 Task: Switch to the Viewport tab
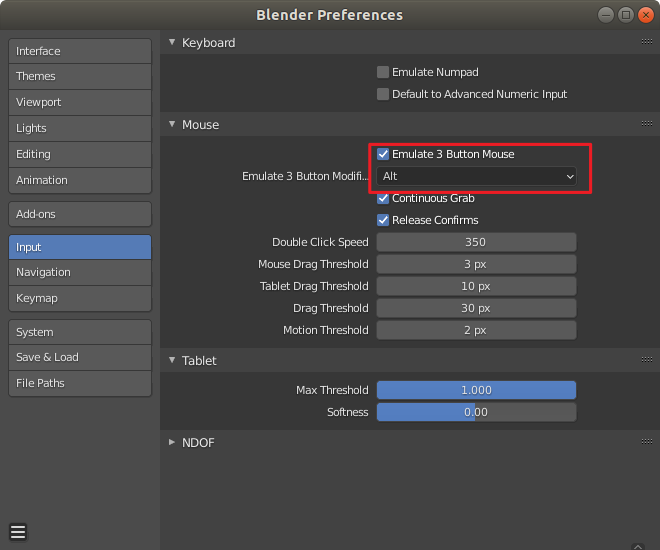pyautogui.click(x=80, y=103)
